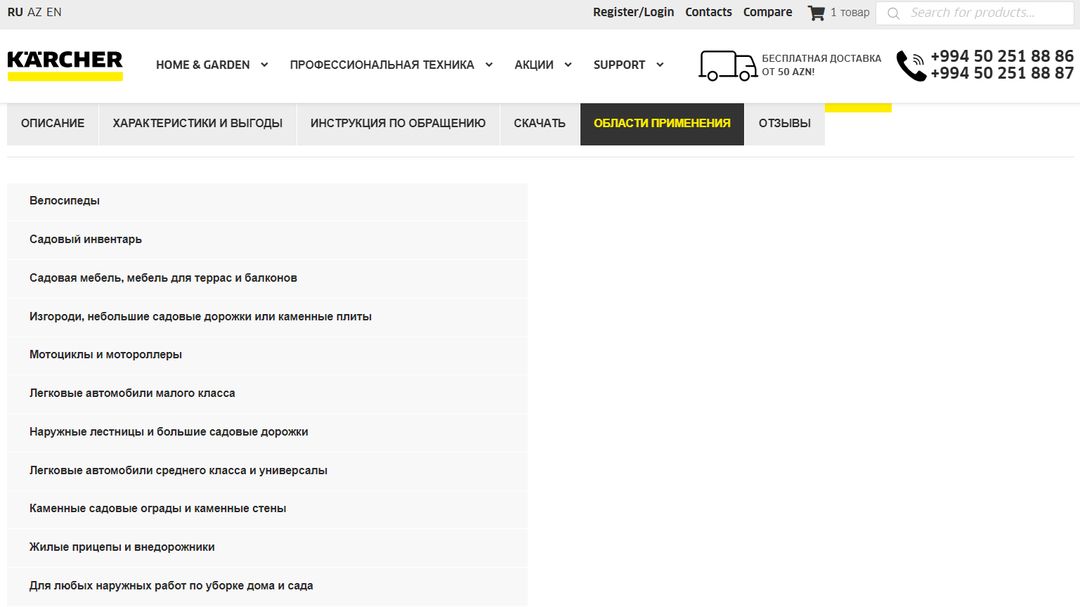Focus the product search field

click(975, 13)
